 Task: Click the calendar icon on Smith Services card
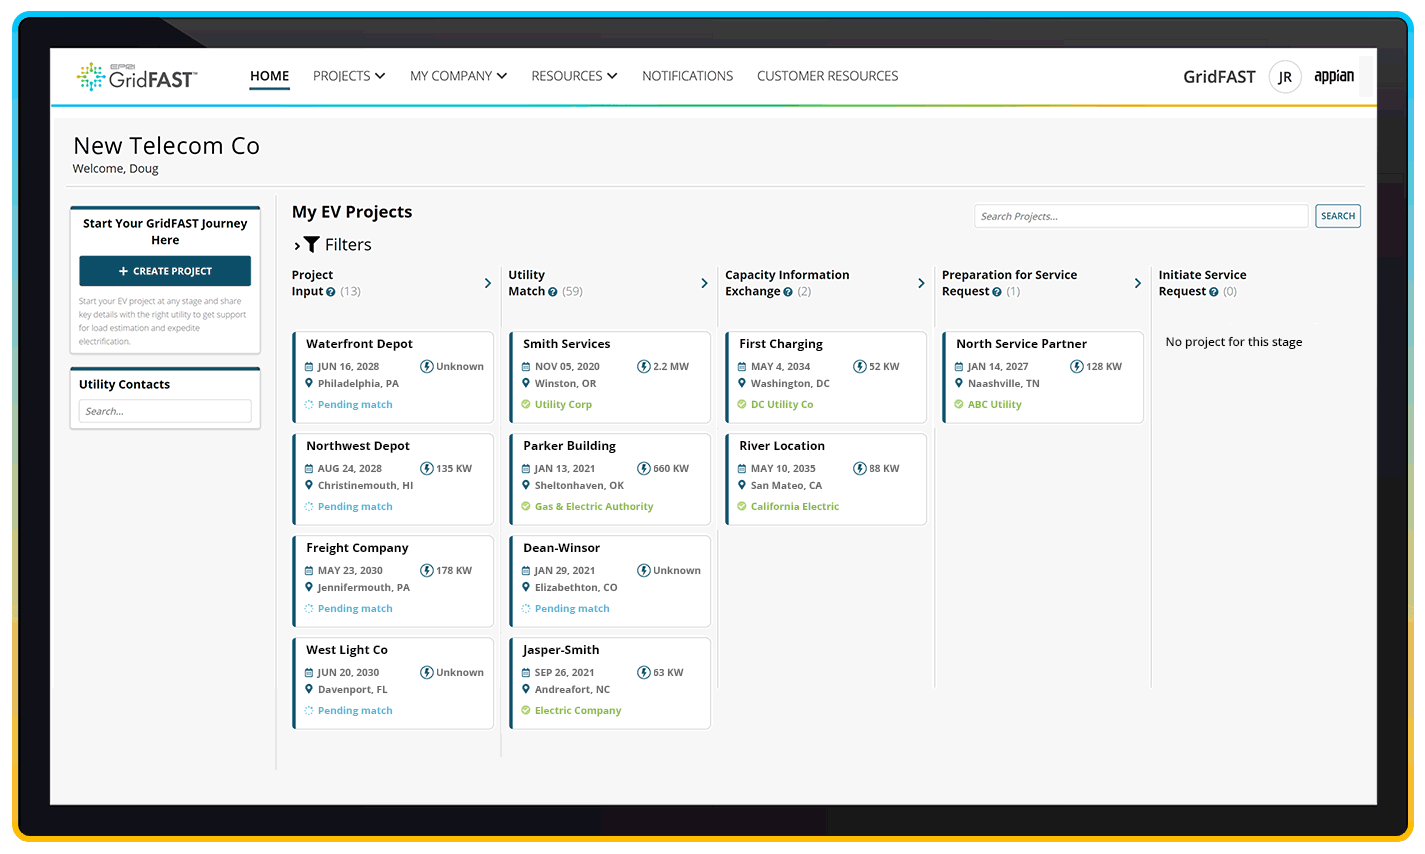(526, 367)
